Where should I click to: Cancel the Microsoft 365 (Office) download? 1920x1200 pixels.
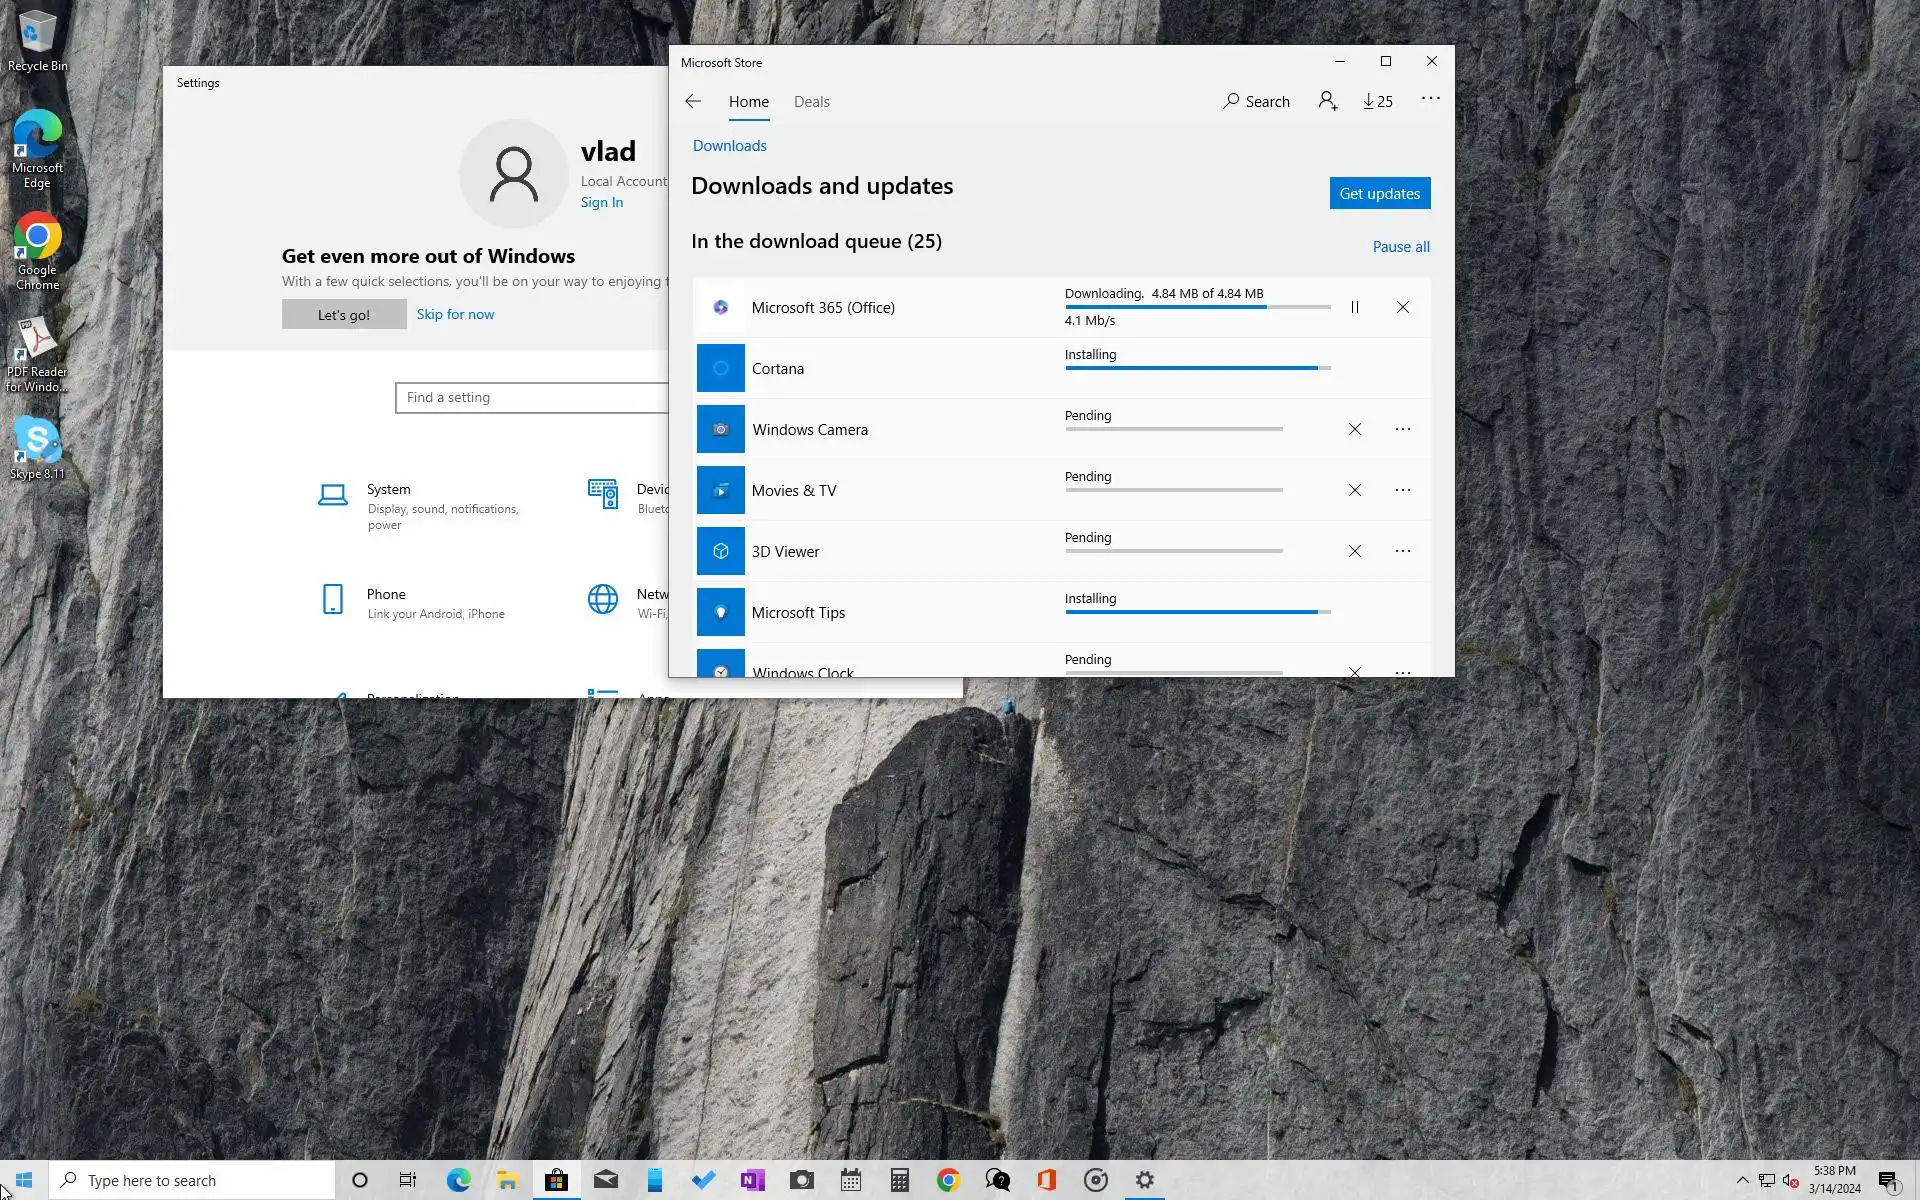(1402, 307)
